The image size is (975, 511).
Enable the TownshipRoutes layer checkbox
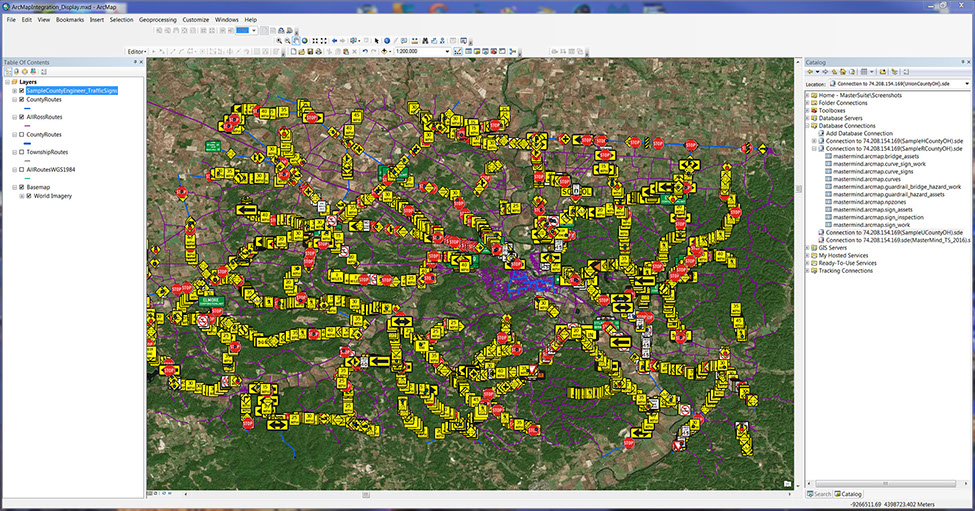(22, 152)
